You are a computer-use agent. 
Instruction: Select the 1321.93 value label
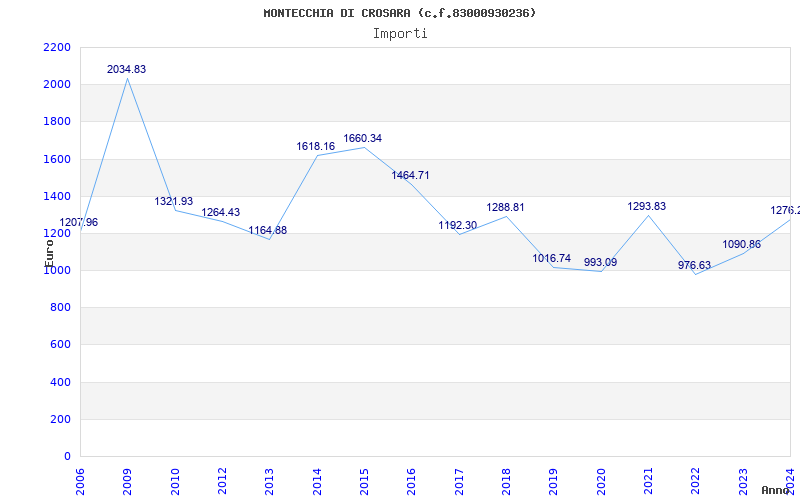pos(174,202)
